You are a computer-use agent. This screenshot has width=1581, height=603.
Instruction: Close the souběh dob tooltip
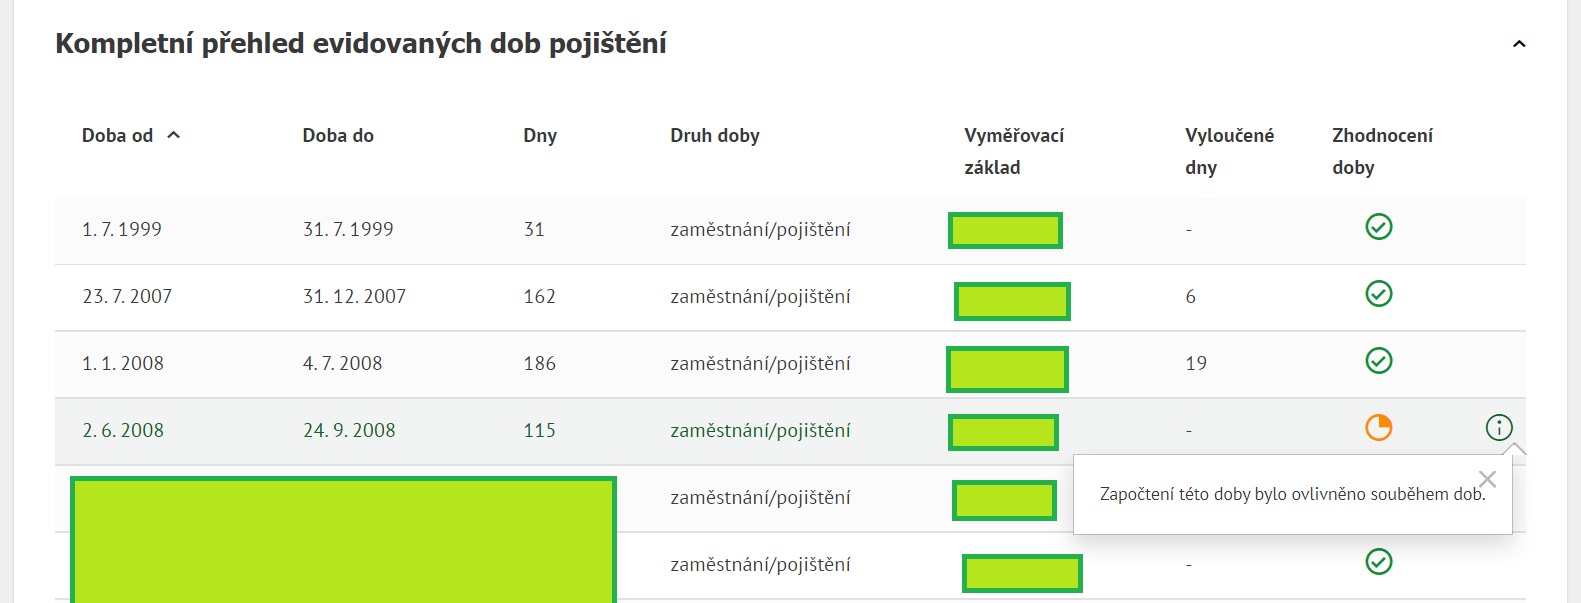(x=1487, y=480)
